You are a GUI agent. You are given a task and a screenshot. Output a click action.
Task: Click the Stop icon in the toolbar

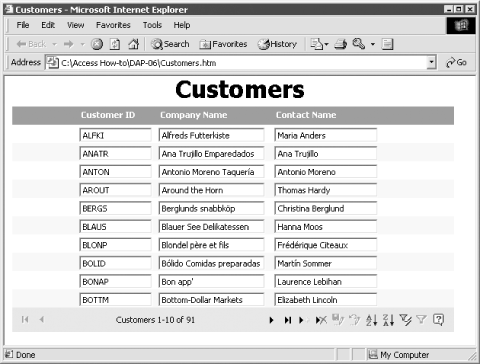click(x=97, y=44)
